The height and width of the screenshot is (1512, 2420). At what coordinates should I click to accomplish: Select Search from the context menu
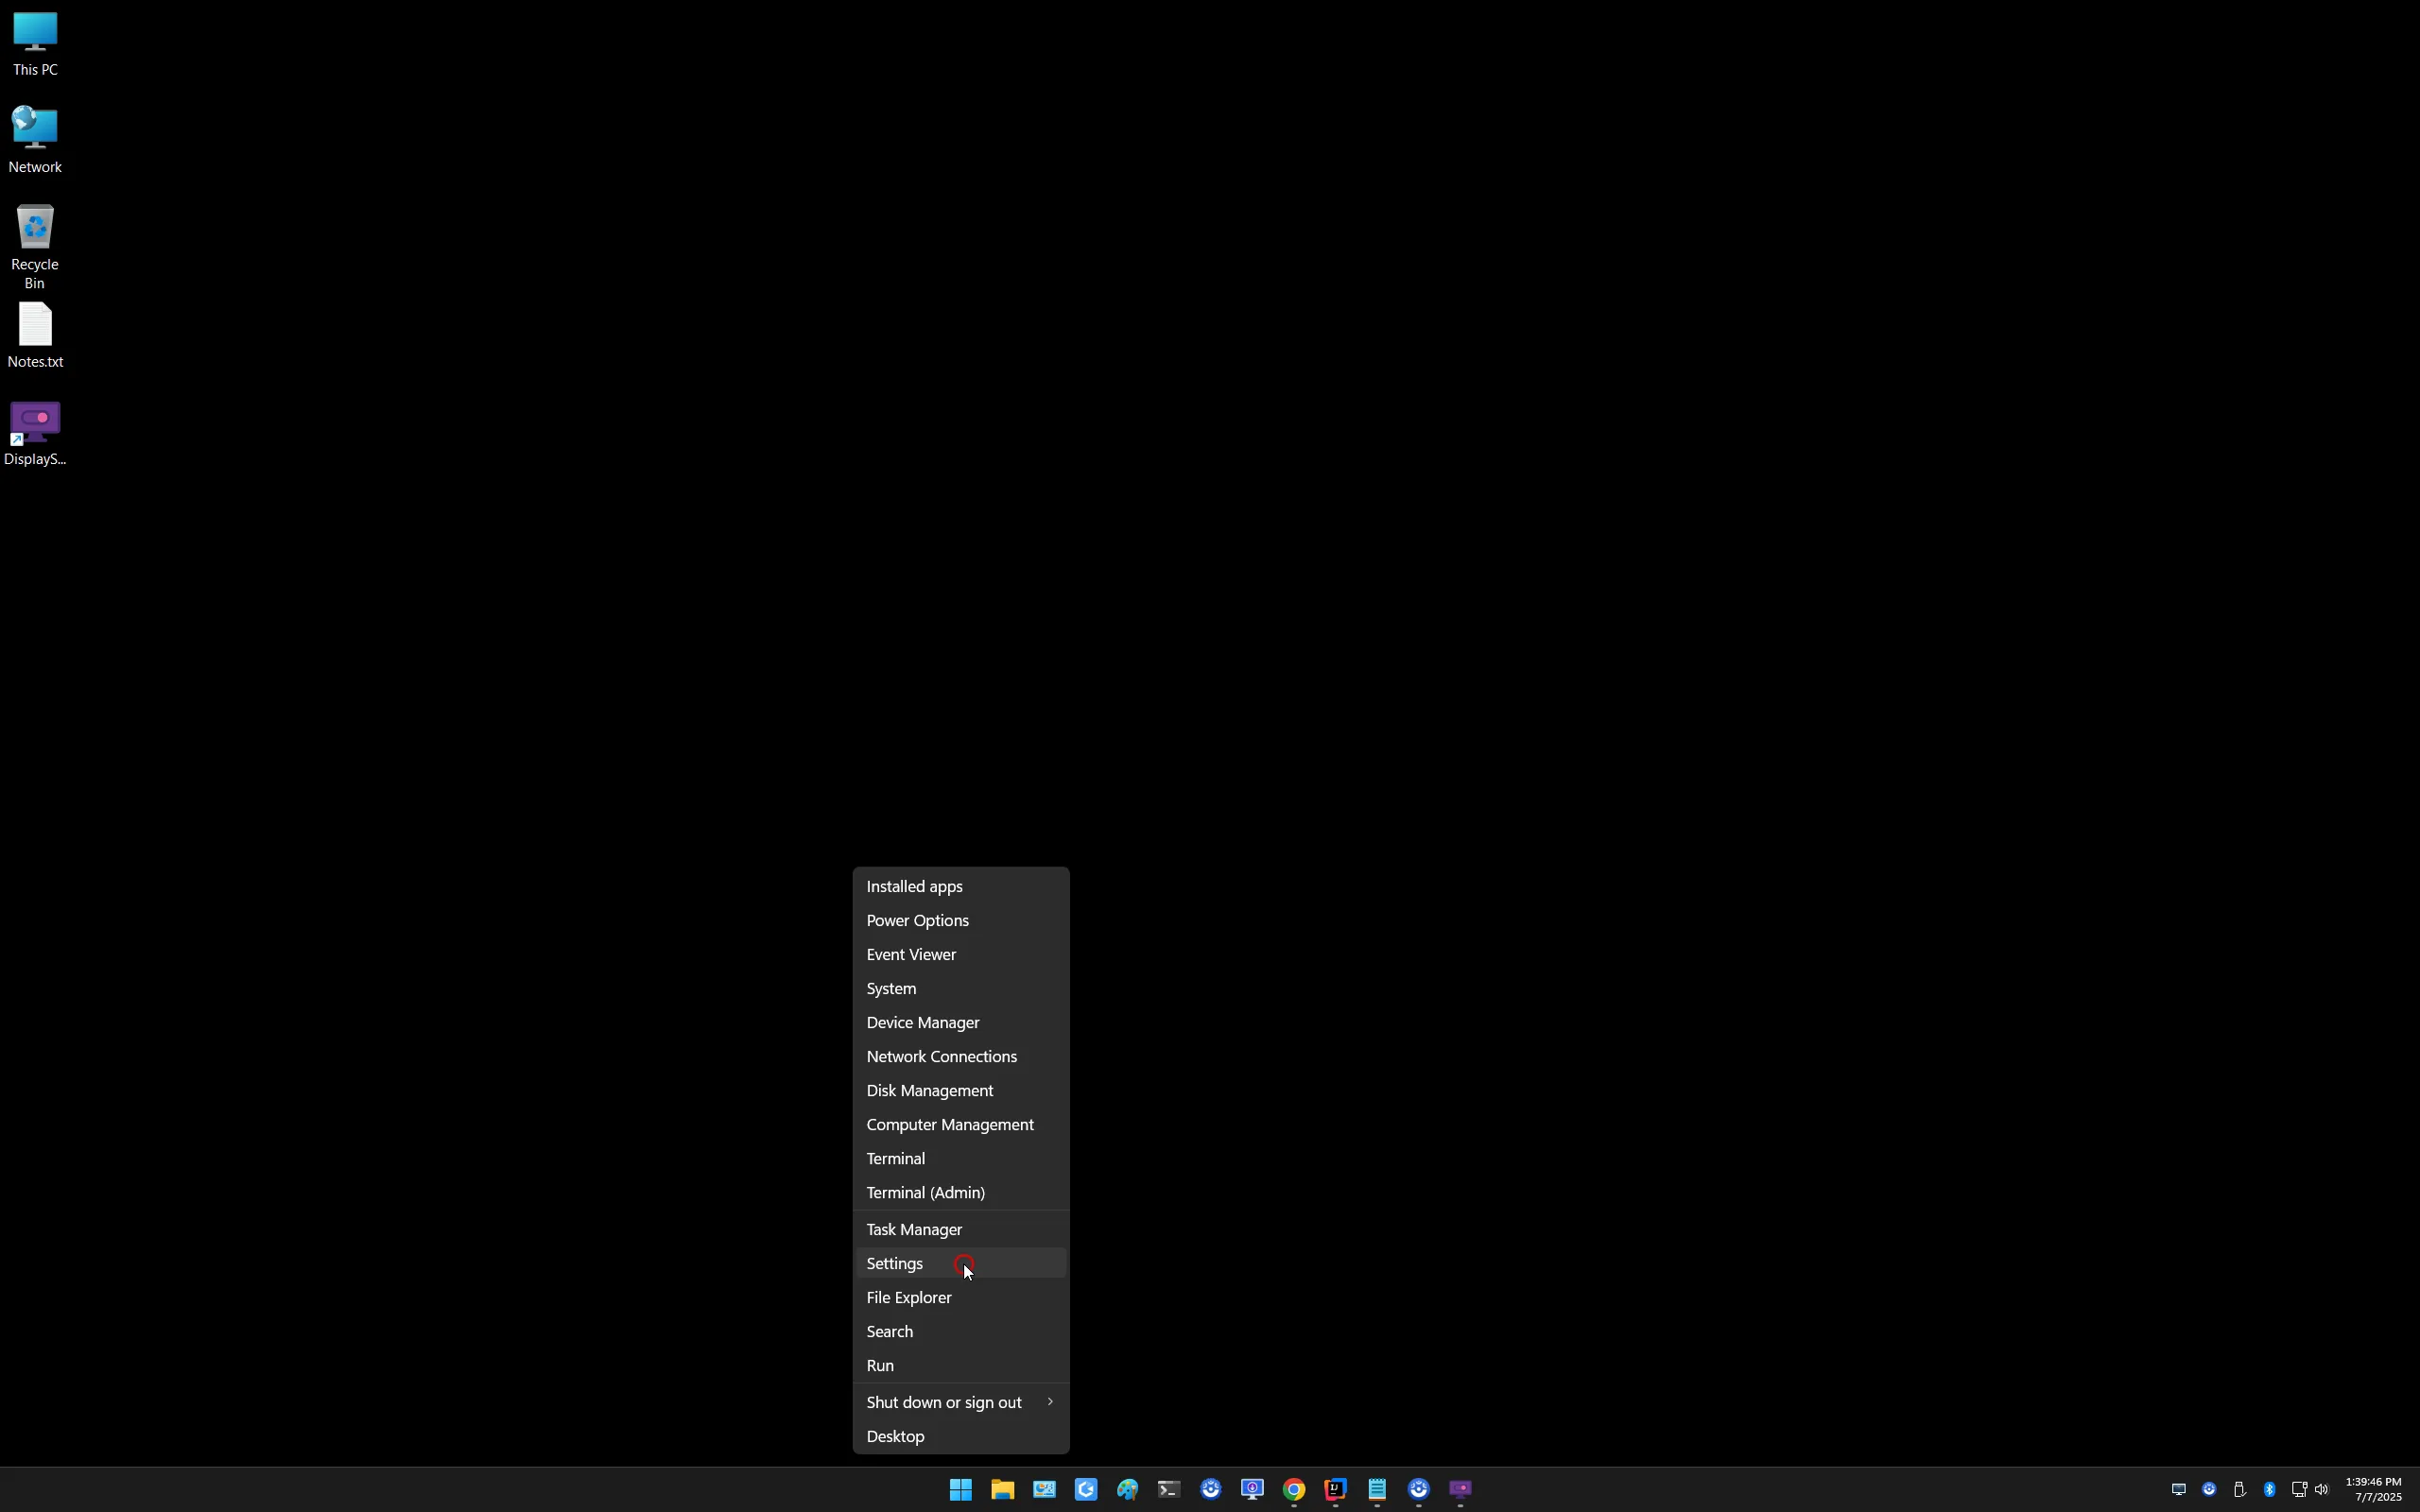(961, 1332)
